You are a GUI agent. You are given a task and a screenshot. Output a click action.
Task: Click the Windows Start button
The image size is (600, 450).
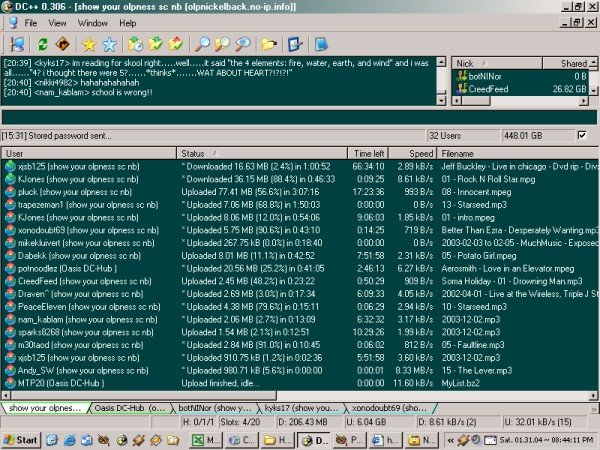(x=21, y=440)
